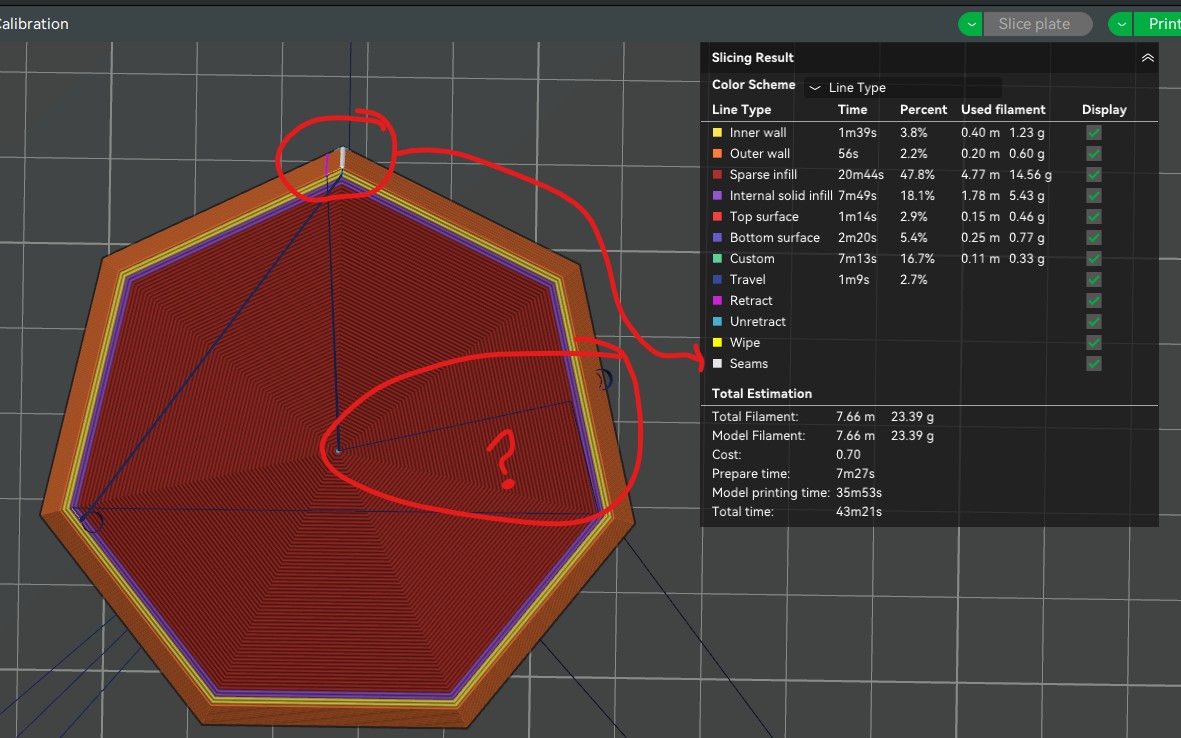Click the Time column header

pyautogui.click(x=853, y=110)
